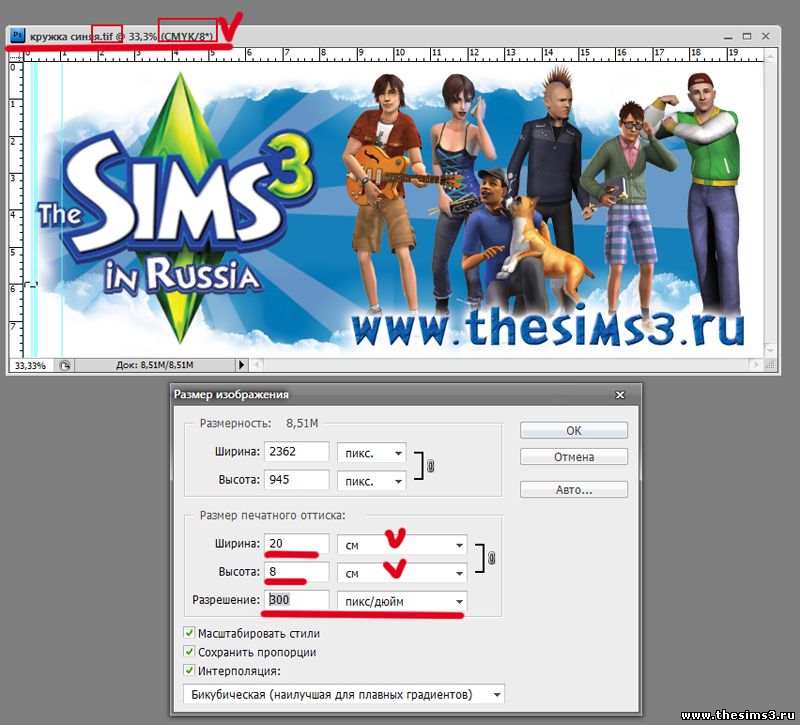Click the 33,33% zoom field in status bar
Viewport: 800px width, 725px height.
(x=28, y=366)
